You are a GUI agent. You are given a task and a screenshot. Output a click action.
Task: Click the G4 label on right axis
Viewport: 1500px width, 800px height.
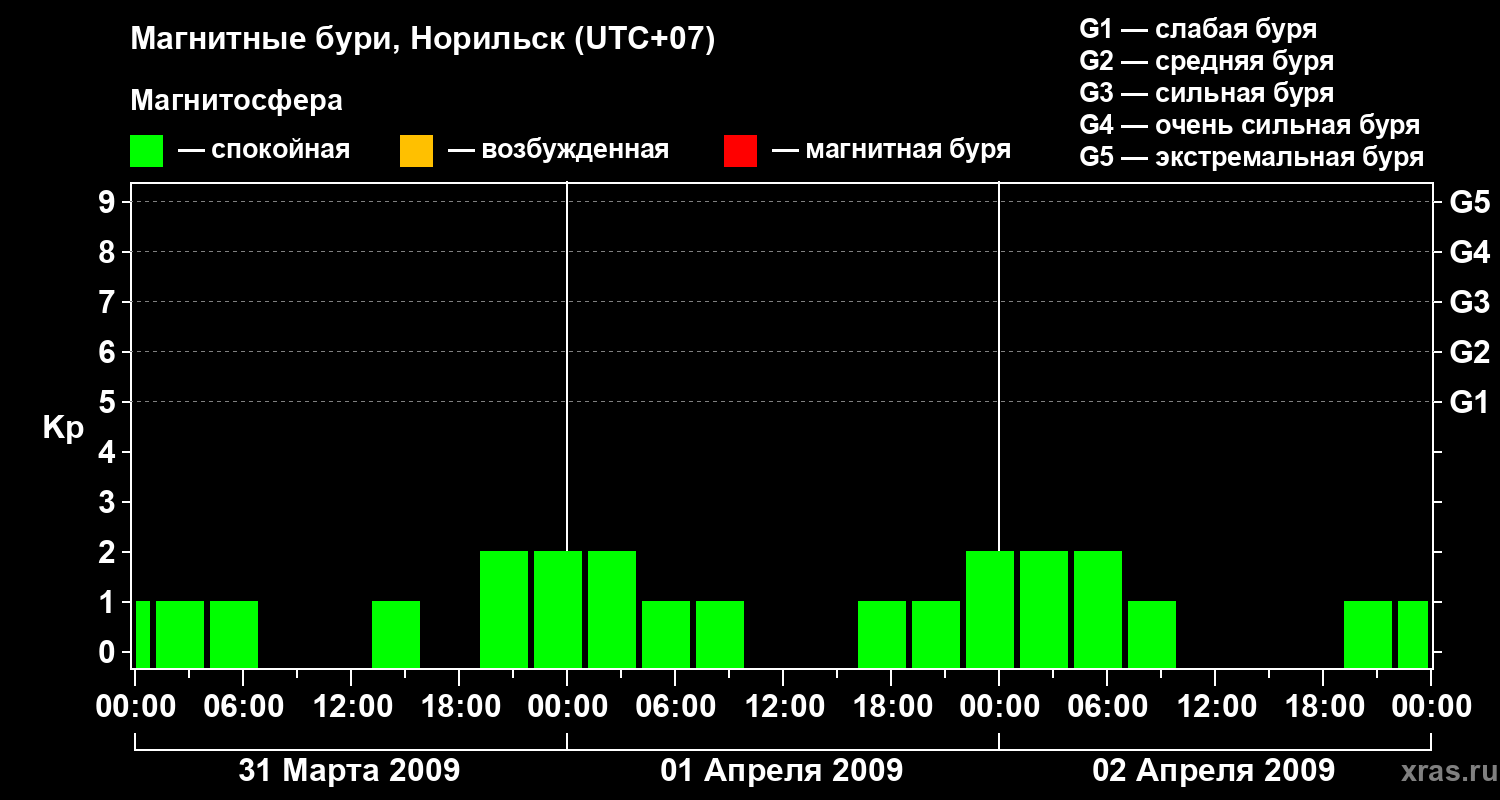[1470, 252]
